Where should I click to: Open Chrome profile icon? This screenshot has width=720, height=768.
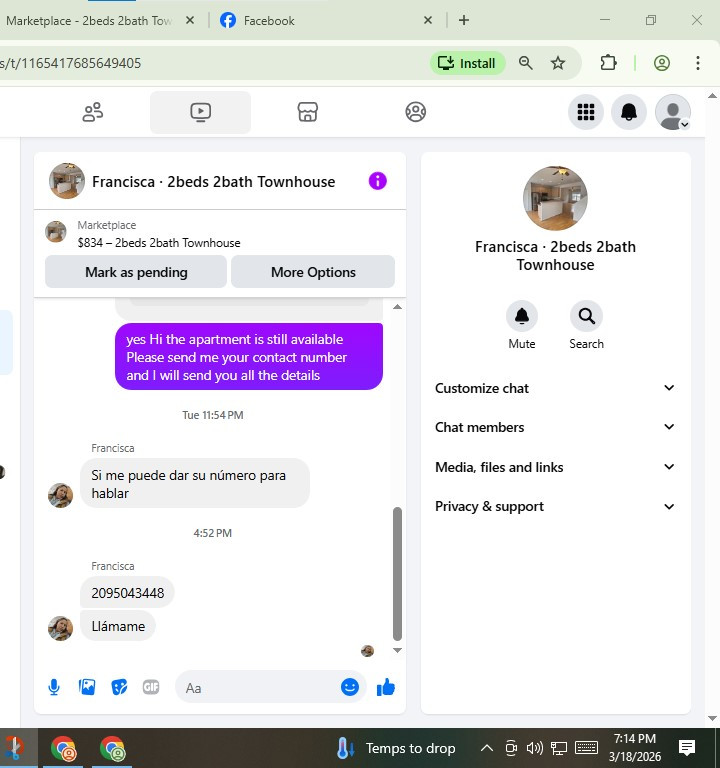[x=662, y=63]
